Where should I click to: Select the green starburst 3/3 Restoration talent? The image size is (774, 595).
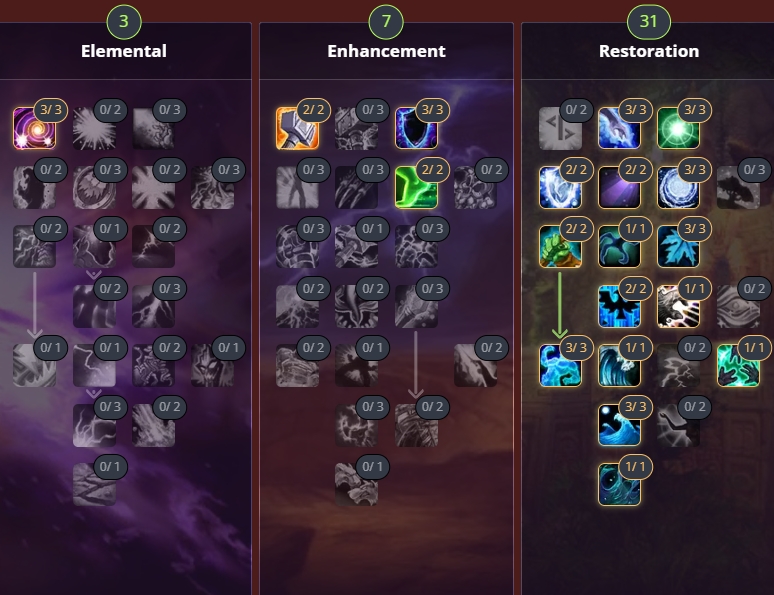click(x=679, y=128)
